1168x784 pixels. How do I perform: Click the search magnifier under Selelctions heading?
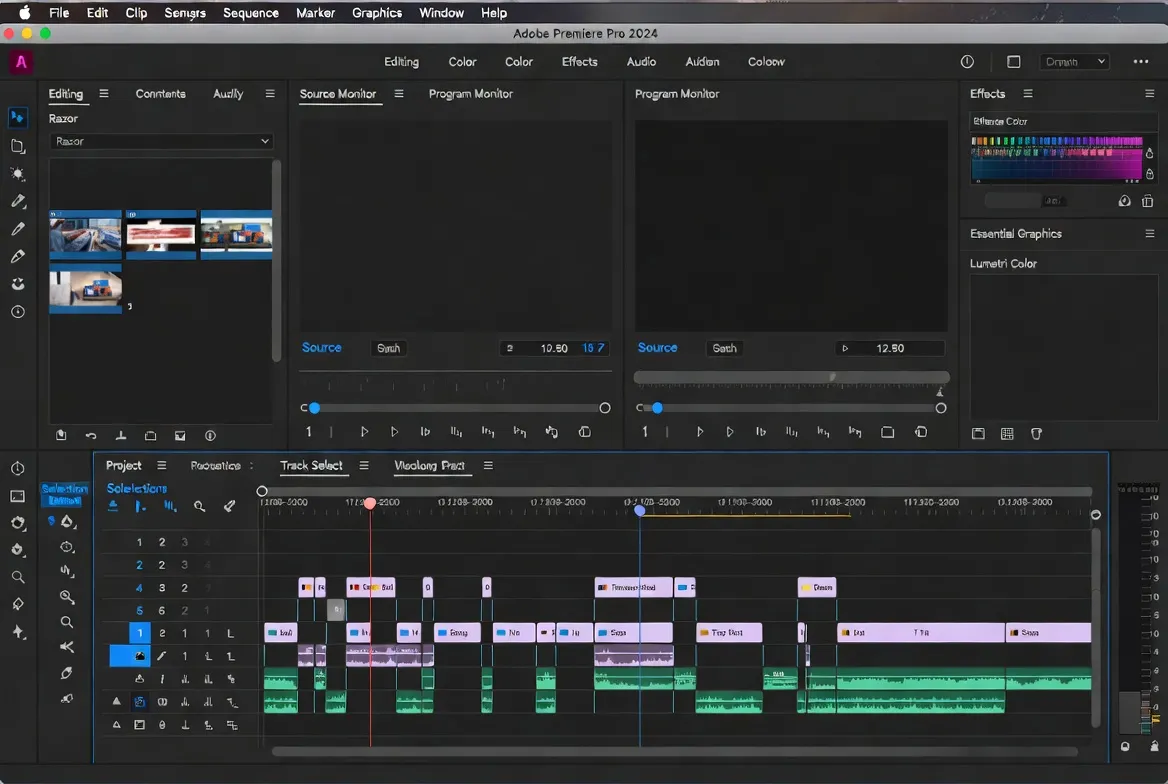(x=200, y=507)
